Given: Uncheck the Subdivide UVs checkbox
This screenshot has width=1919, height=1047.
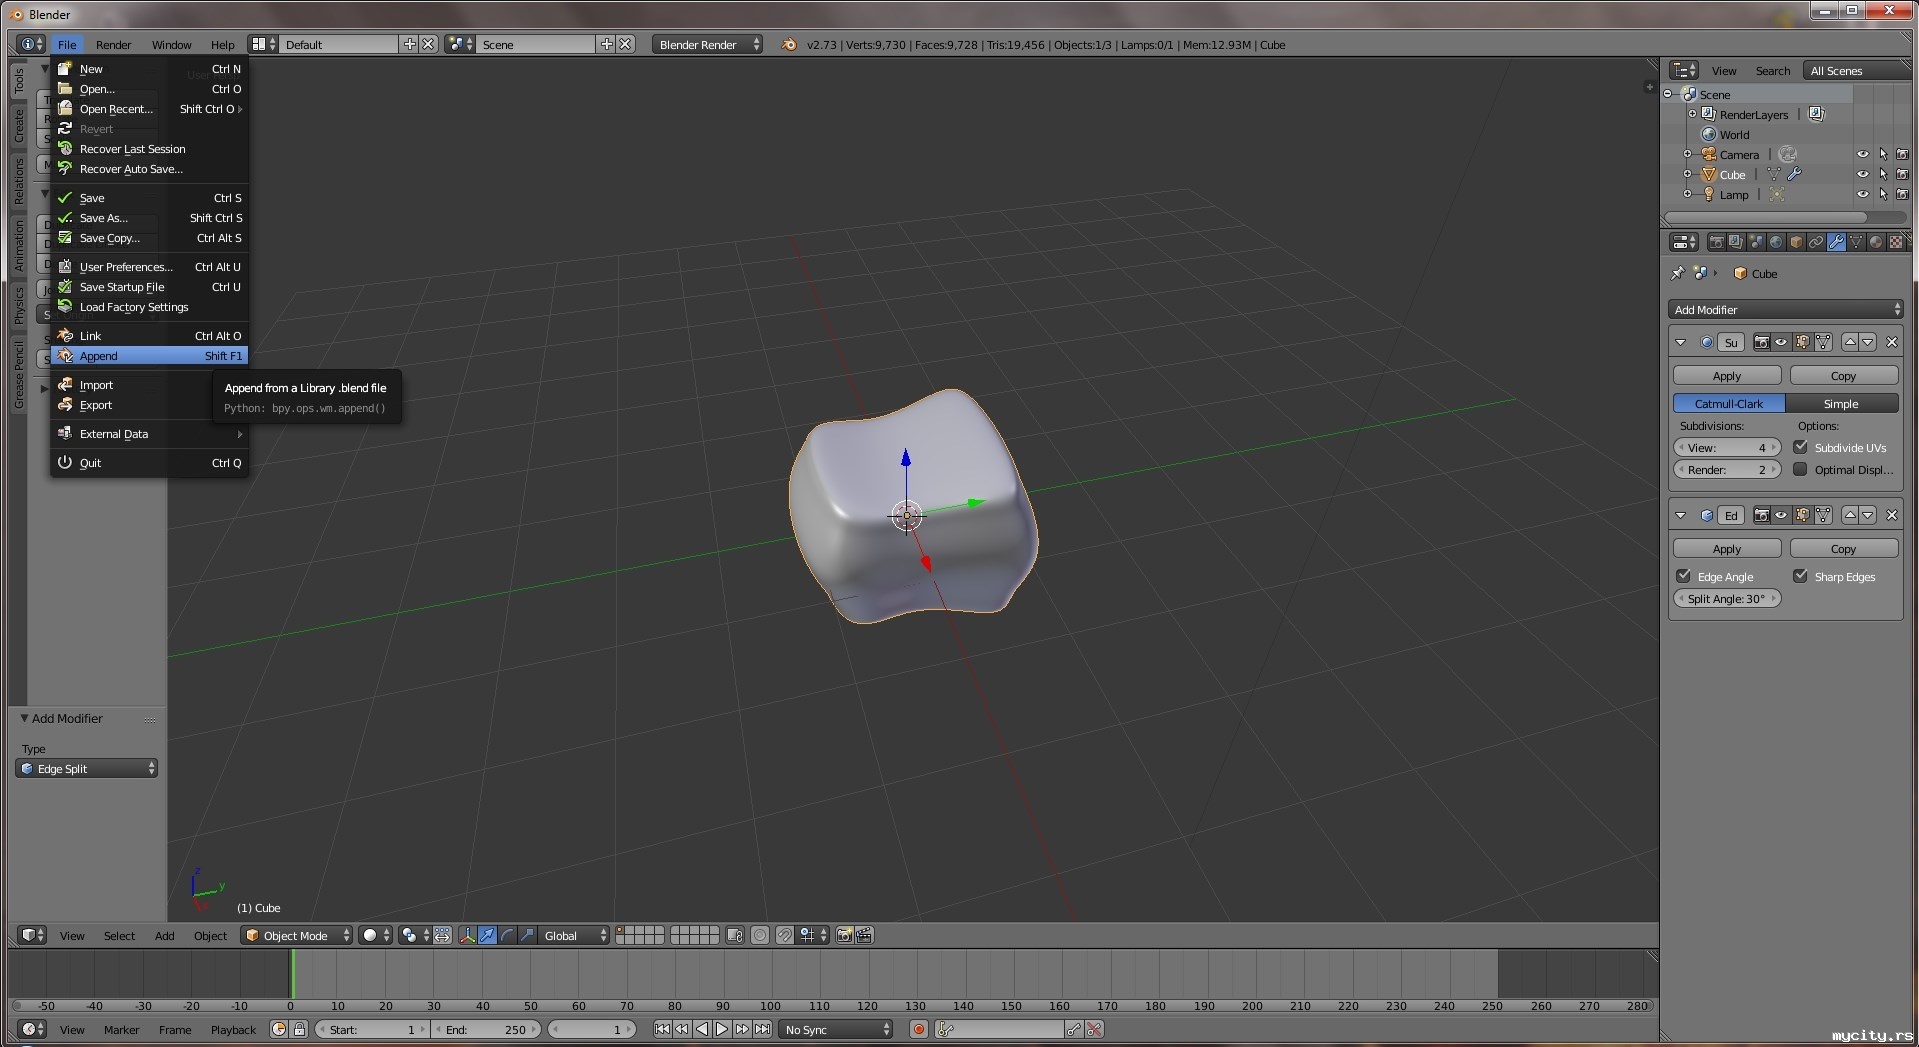Looking at the screenshot, I should click(x=1801, y=447).
